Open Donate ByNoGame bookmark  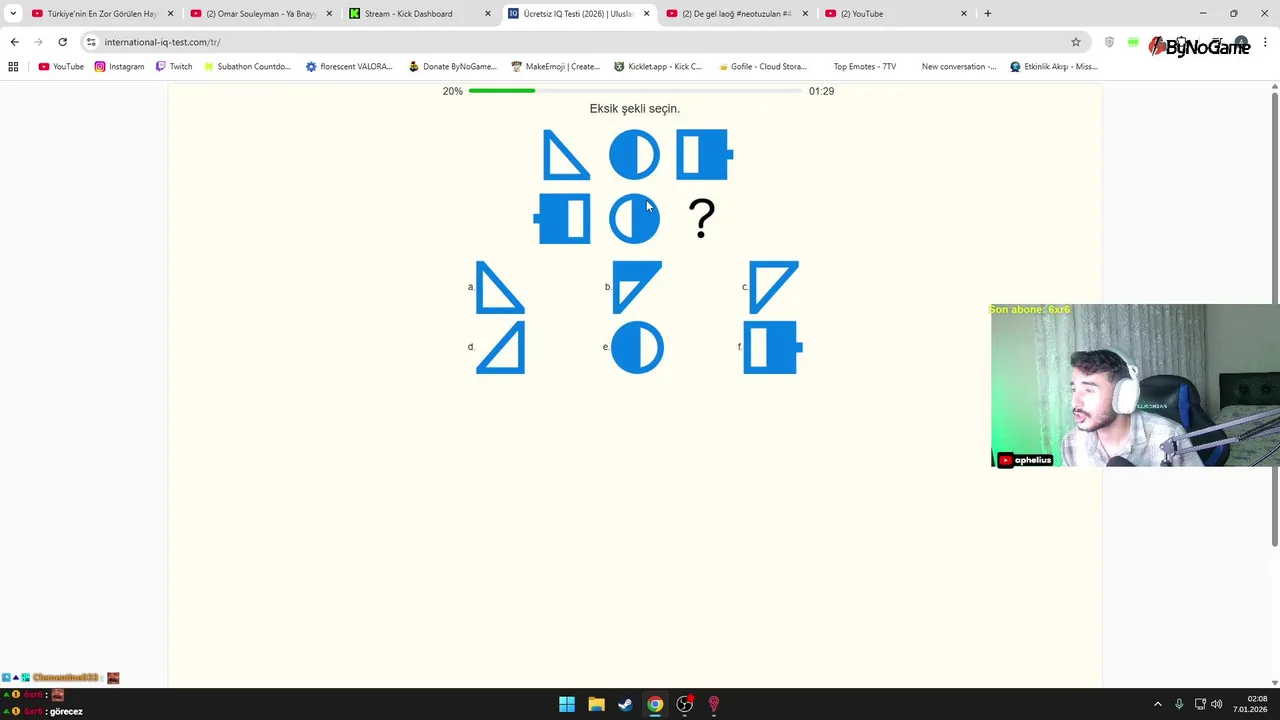453,66
